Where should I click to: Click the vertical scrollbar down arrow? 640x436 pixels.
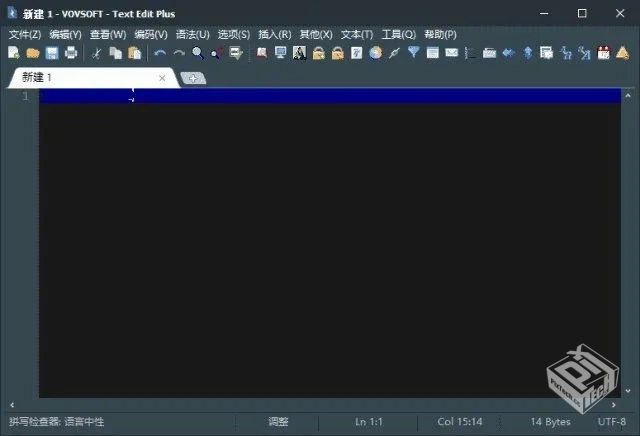click(x=628, y=391)
